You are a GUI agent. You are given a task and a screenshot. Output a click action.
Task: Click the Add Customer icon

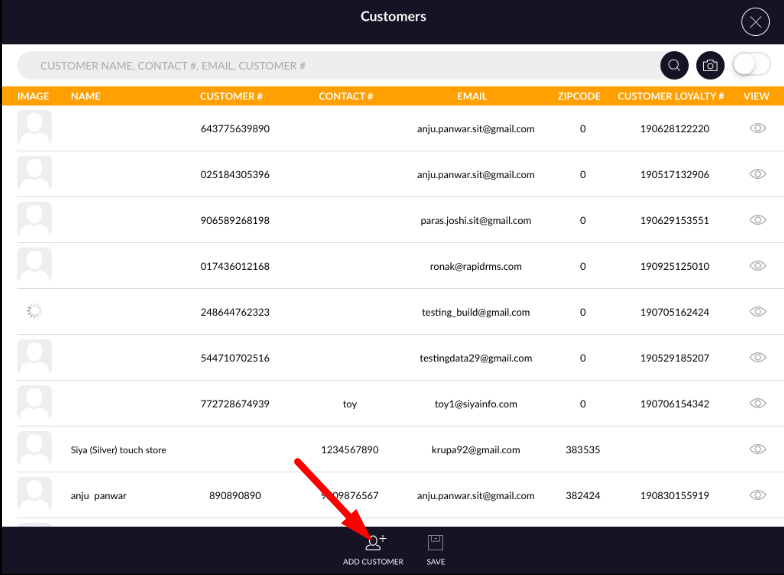[x=374, y=543]
